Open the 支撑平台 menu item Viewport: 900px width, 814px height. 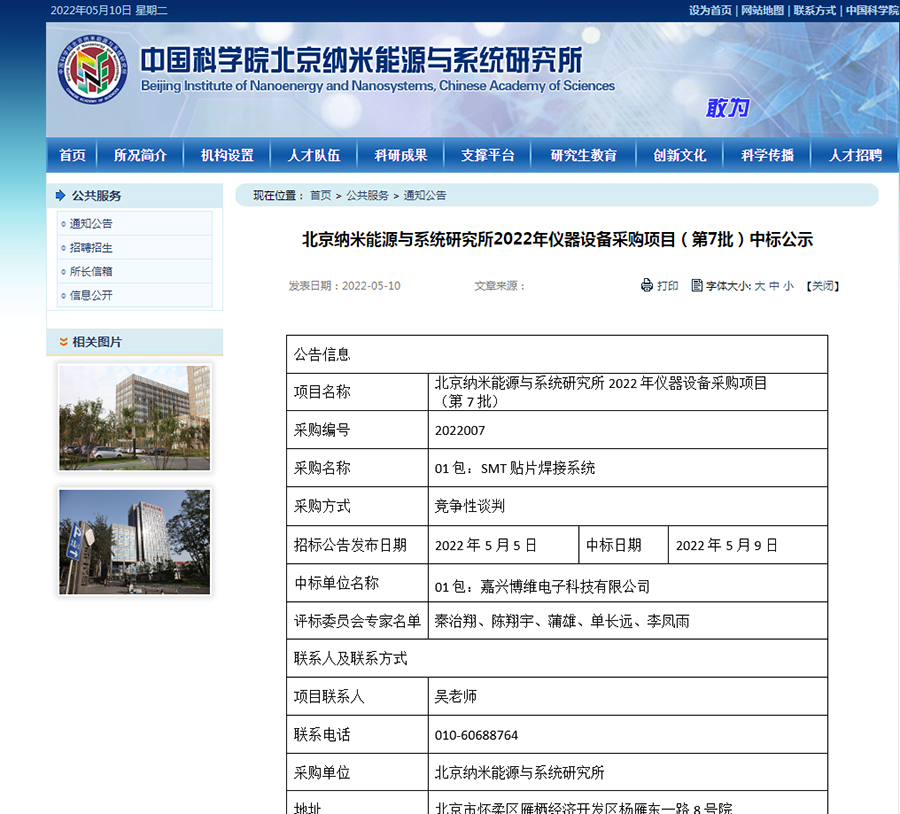pyautogui.click(x=488, y=155)
